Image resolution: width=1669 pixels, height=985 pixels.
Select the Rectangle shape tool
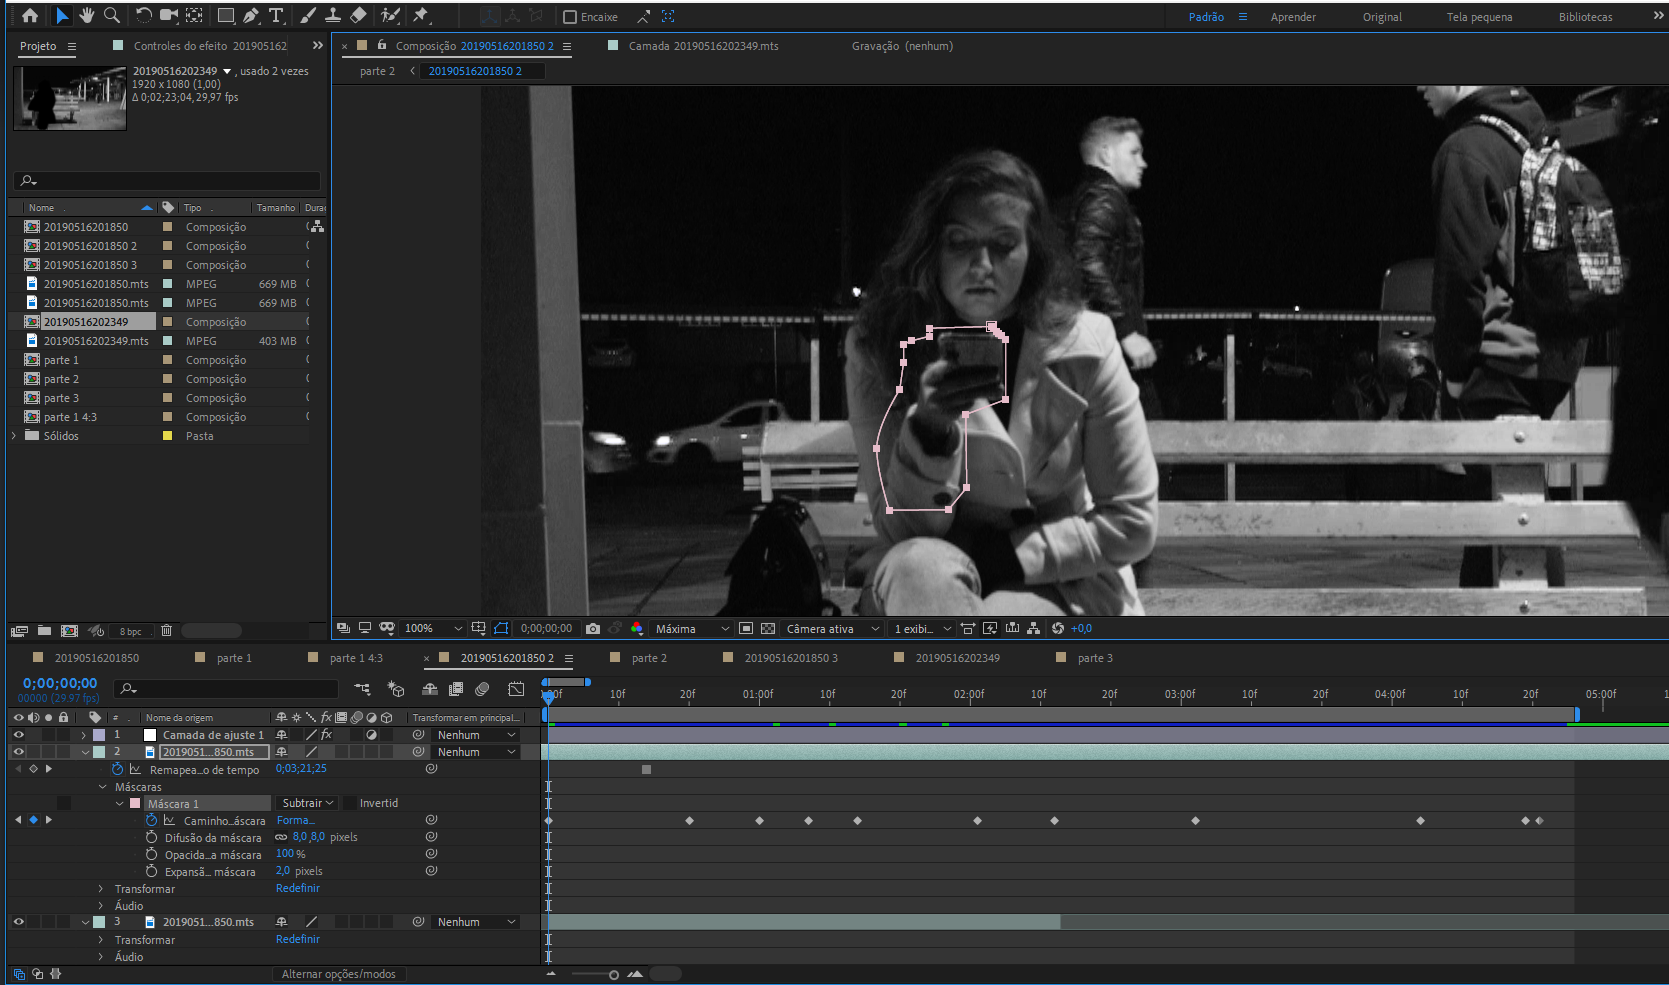pos(227,16)
